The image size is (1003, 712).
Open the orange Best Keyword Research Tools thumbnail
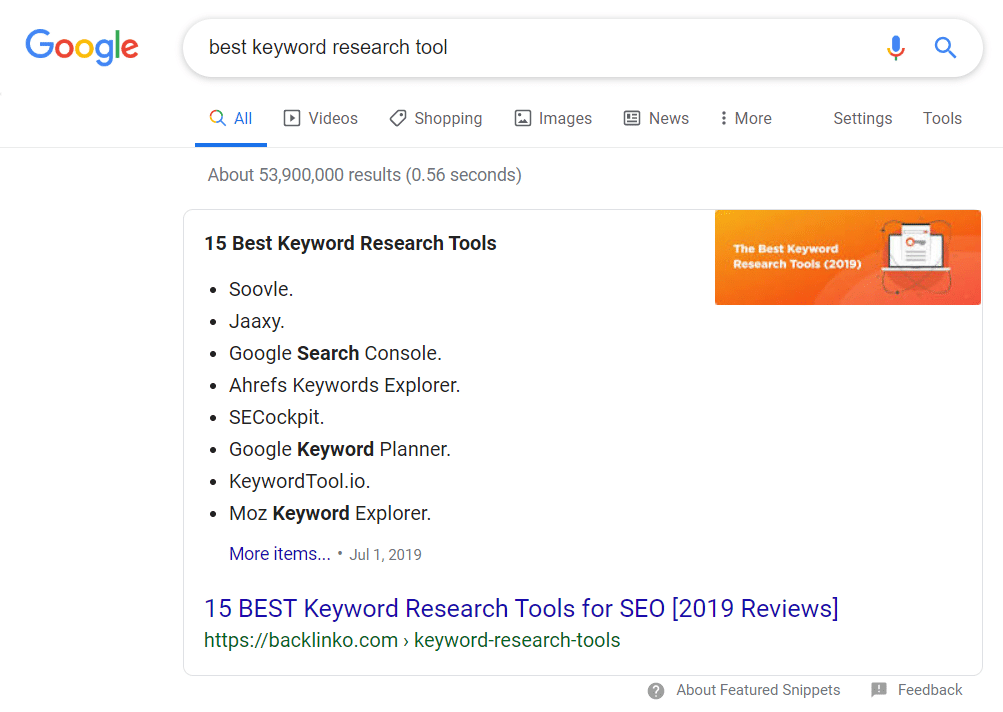click(848, 257)
